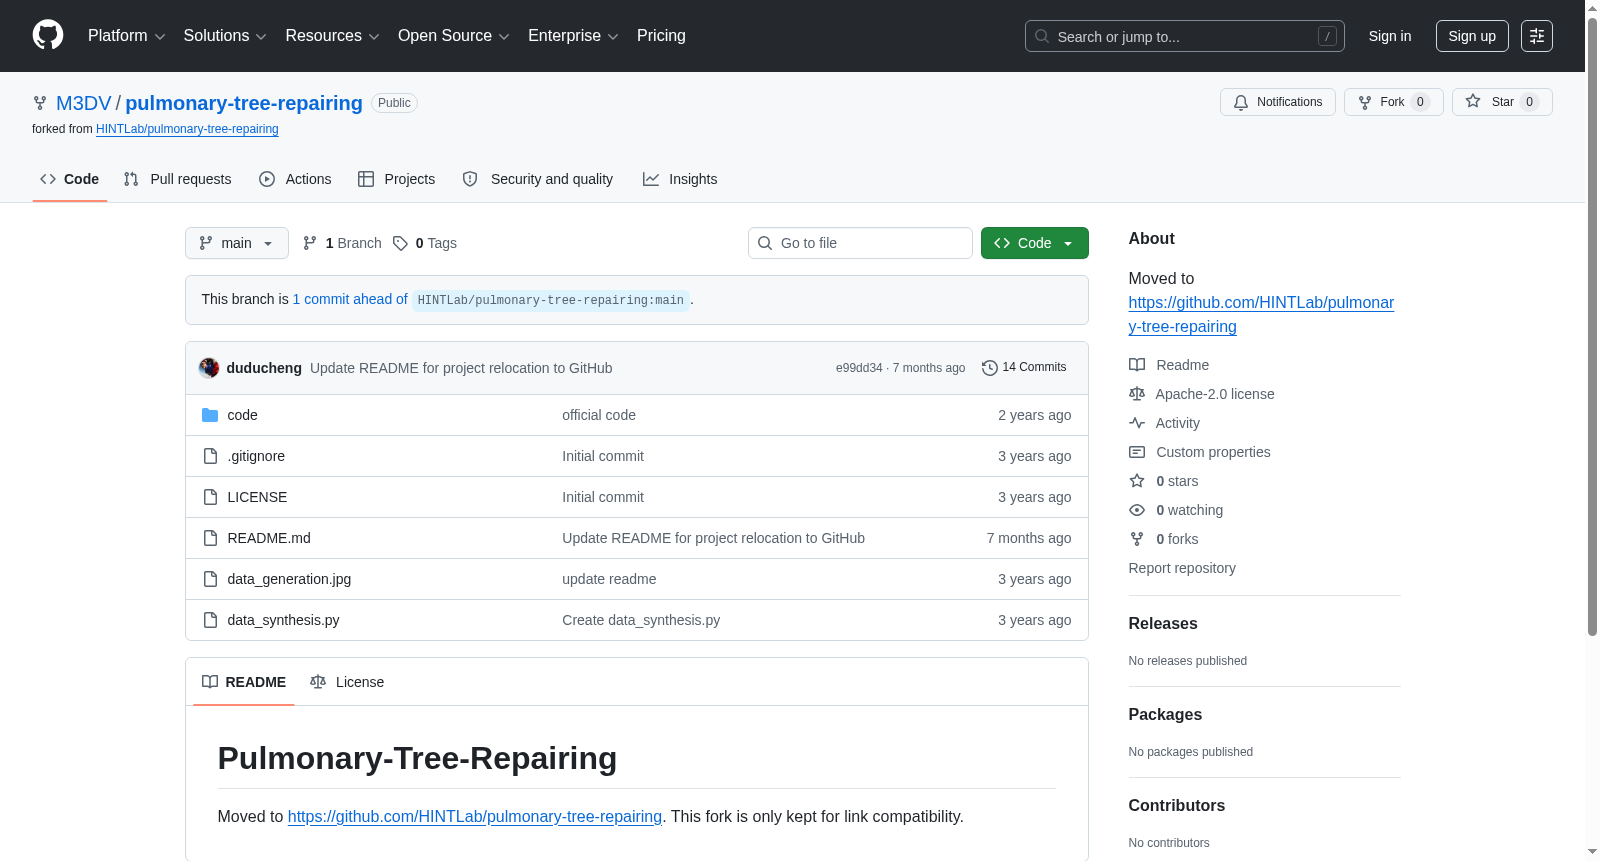This screenshot has height=861, width=1600.
Task: Click the magnifier icon in the top search box
Action: [1042, 36]
